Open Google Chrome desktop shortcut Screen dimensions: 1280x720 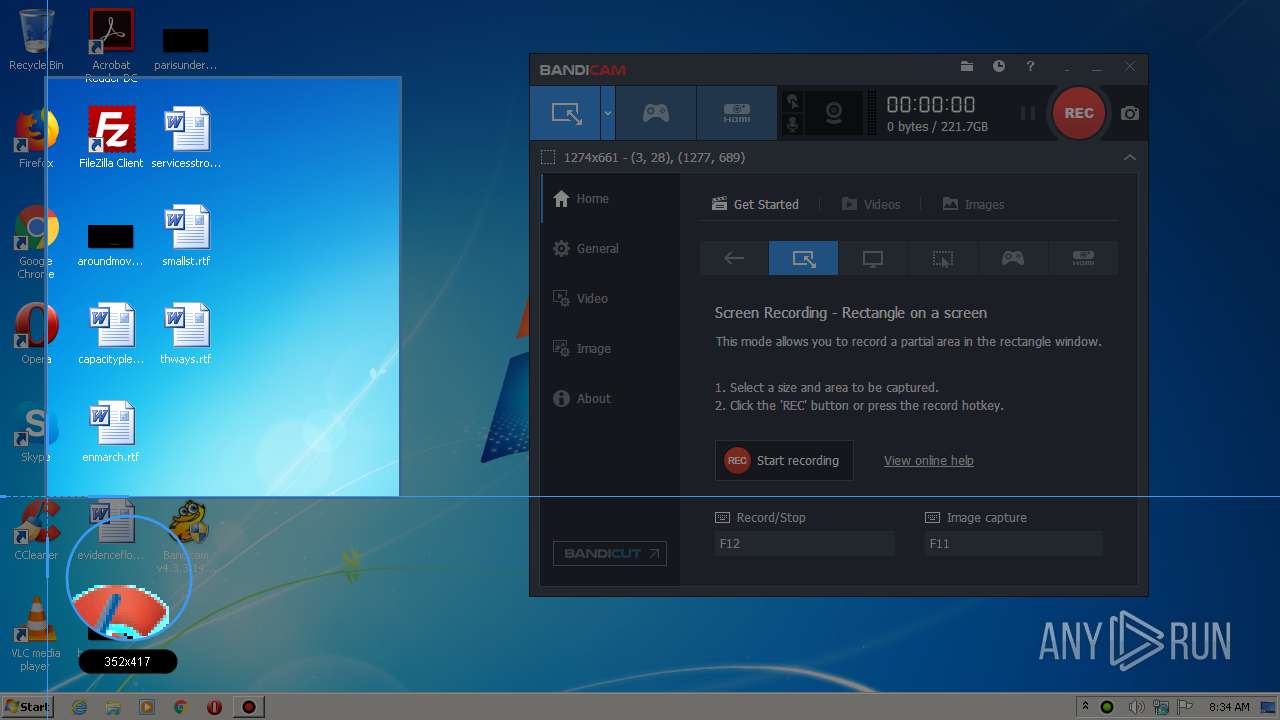click(x=36, y=243)
